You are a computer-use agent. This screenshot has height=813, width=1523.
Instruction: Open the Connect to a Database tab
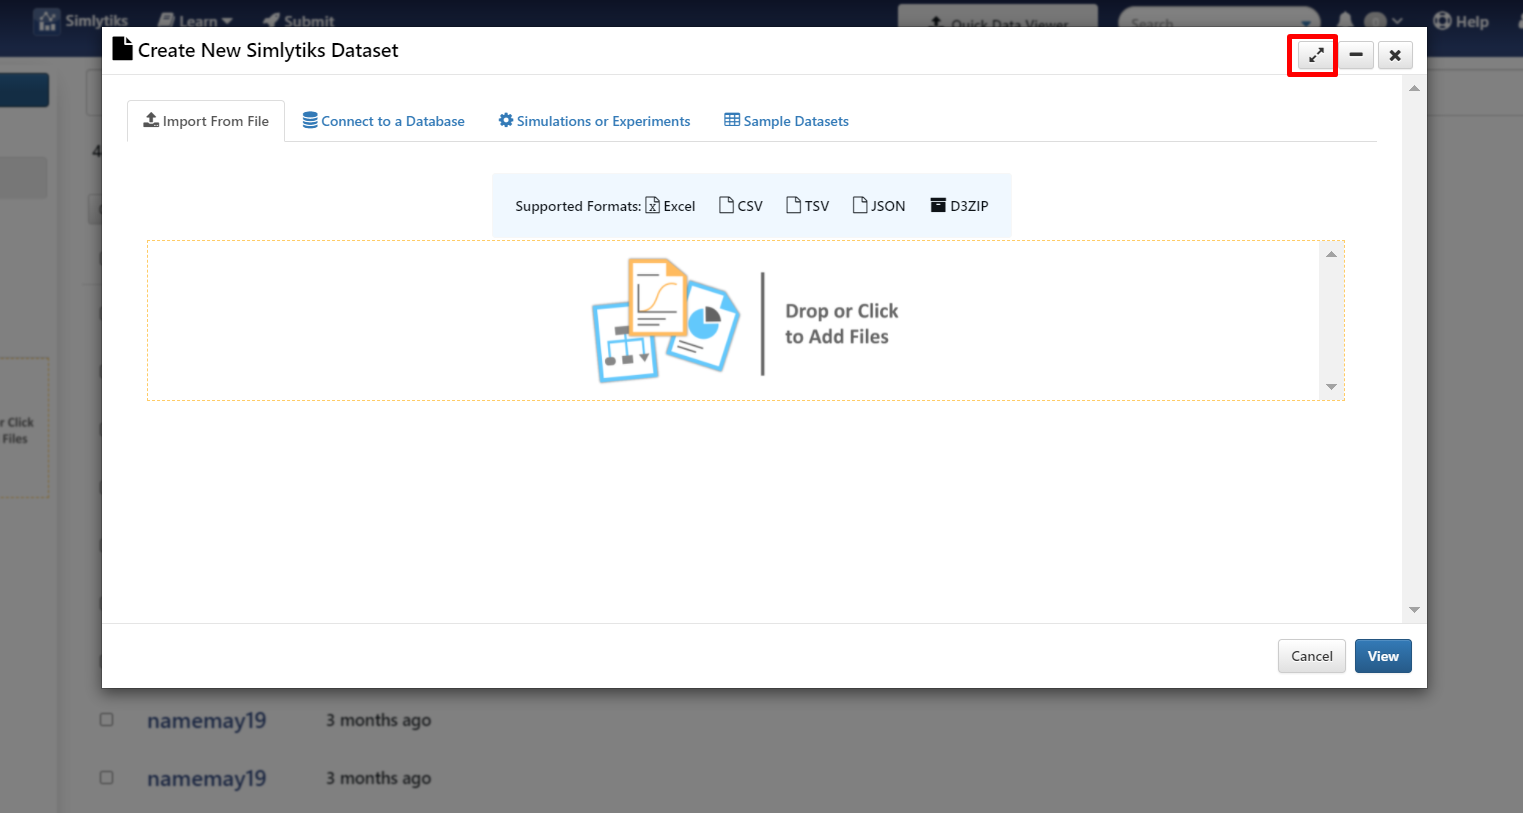tap(384, 121)
